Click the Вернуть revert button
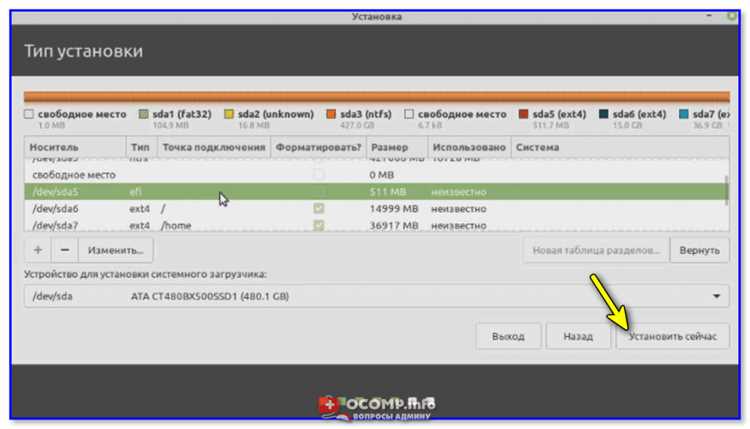Screen dimensions: 750x429 pos(699,250)
